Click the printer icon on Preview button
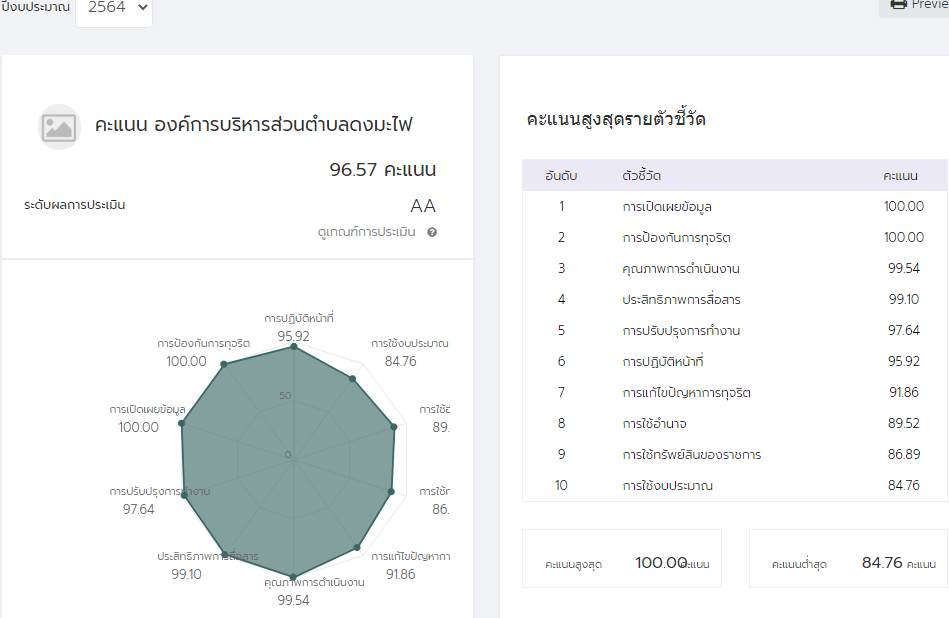Viewport: 949px width, 618px height. 898,4
